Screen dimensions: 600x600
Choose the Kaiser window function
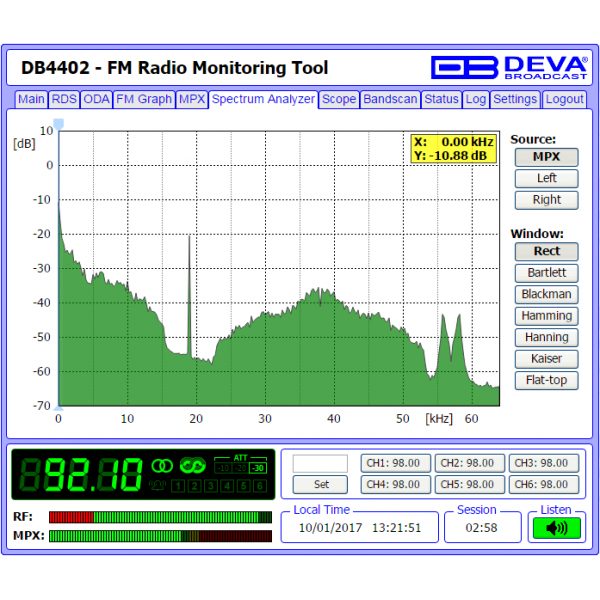[546, 359]
